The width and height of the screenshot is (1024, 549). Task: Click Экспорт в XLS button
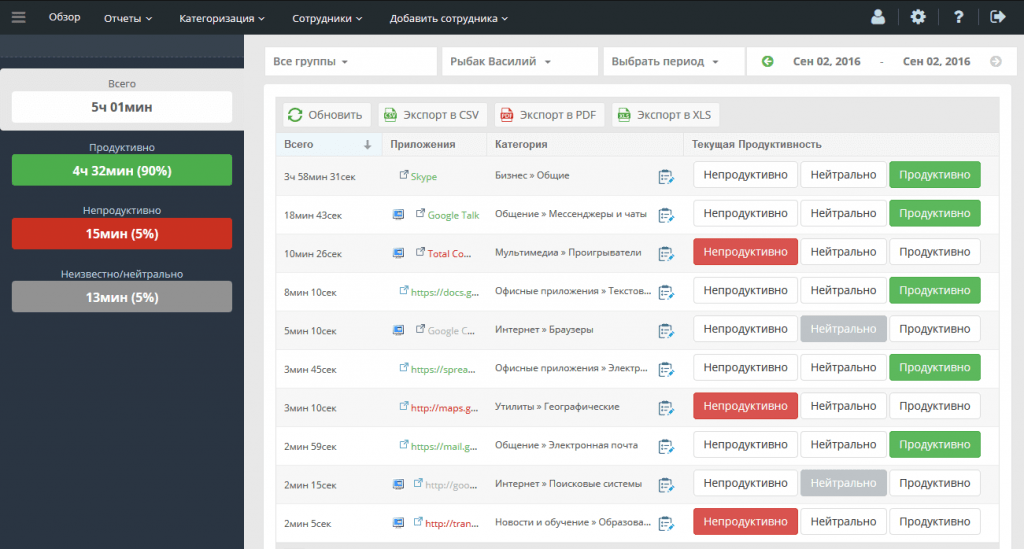click(665, 115)
